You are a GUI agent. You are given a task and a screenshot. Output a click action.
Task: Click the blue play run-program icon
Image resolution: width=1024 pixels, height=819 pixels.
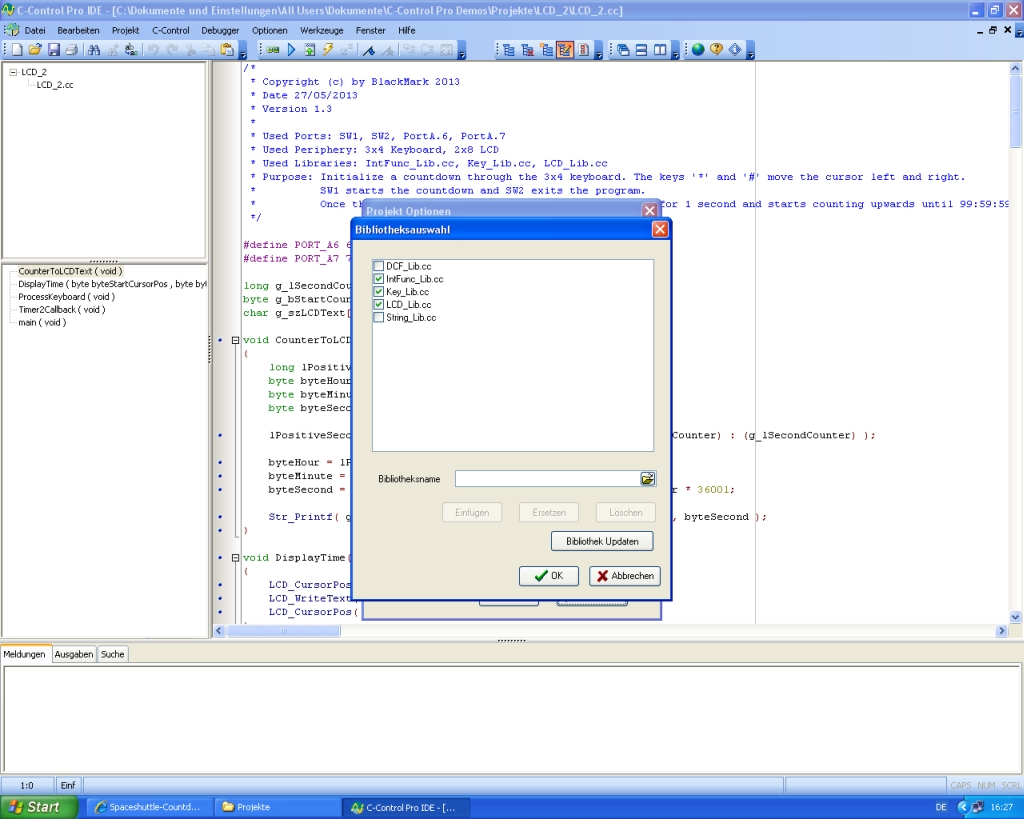click(292, 49)
